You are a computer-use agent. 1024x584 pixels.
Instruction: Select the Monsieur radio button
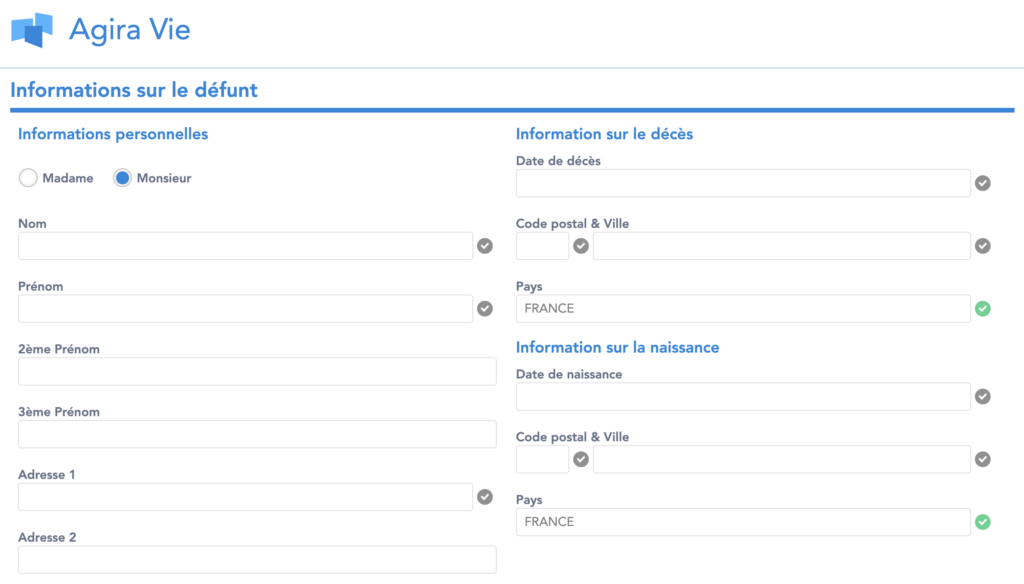tap(122, 178)
